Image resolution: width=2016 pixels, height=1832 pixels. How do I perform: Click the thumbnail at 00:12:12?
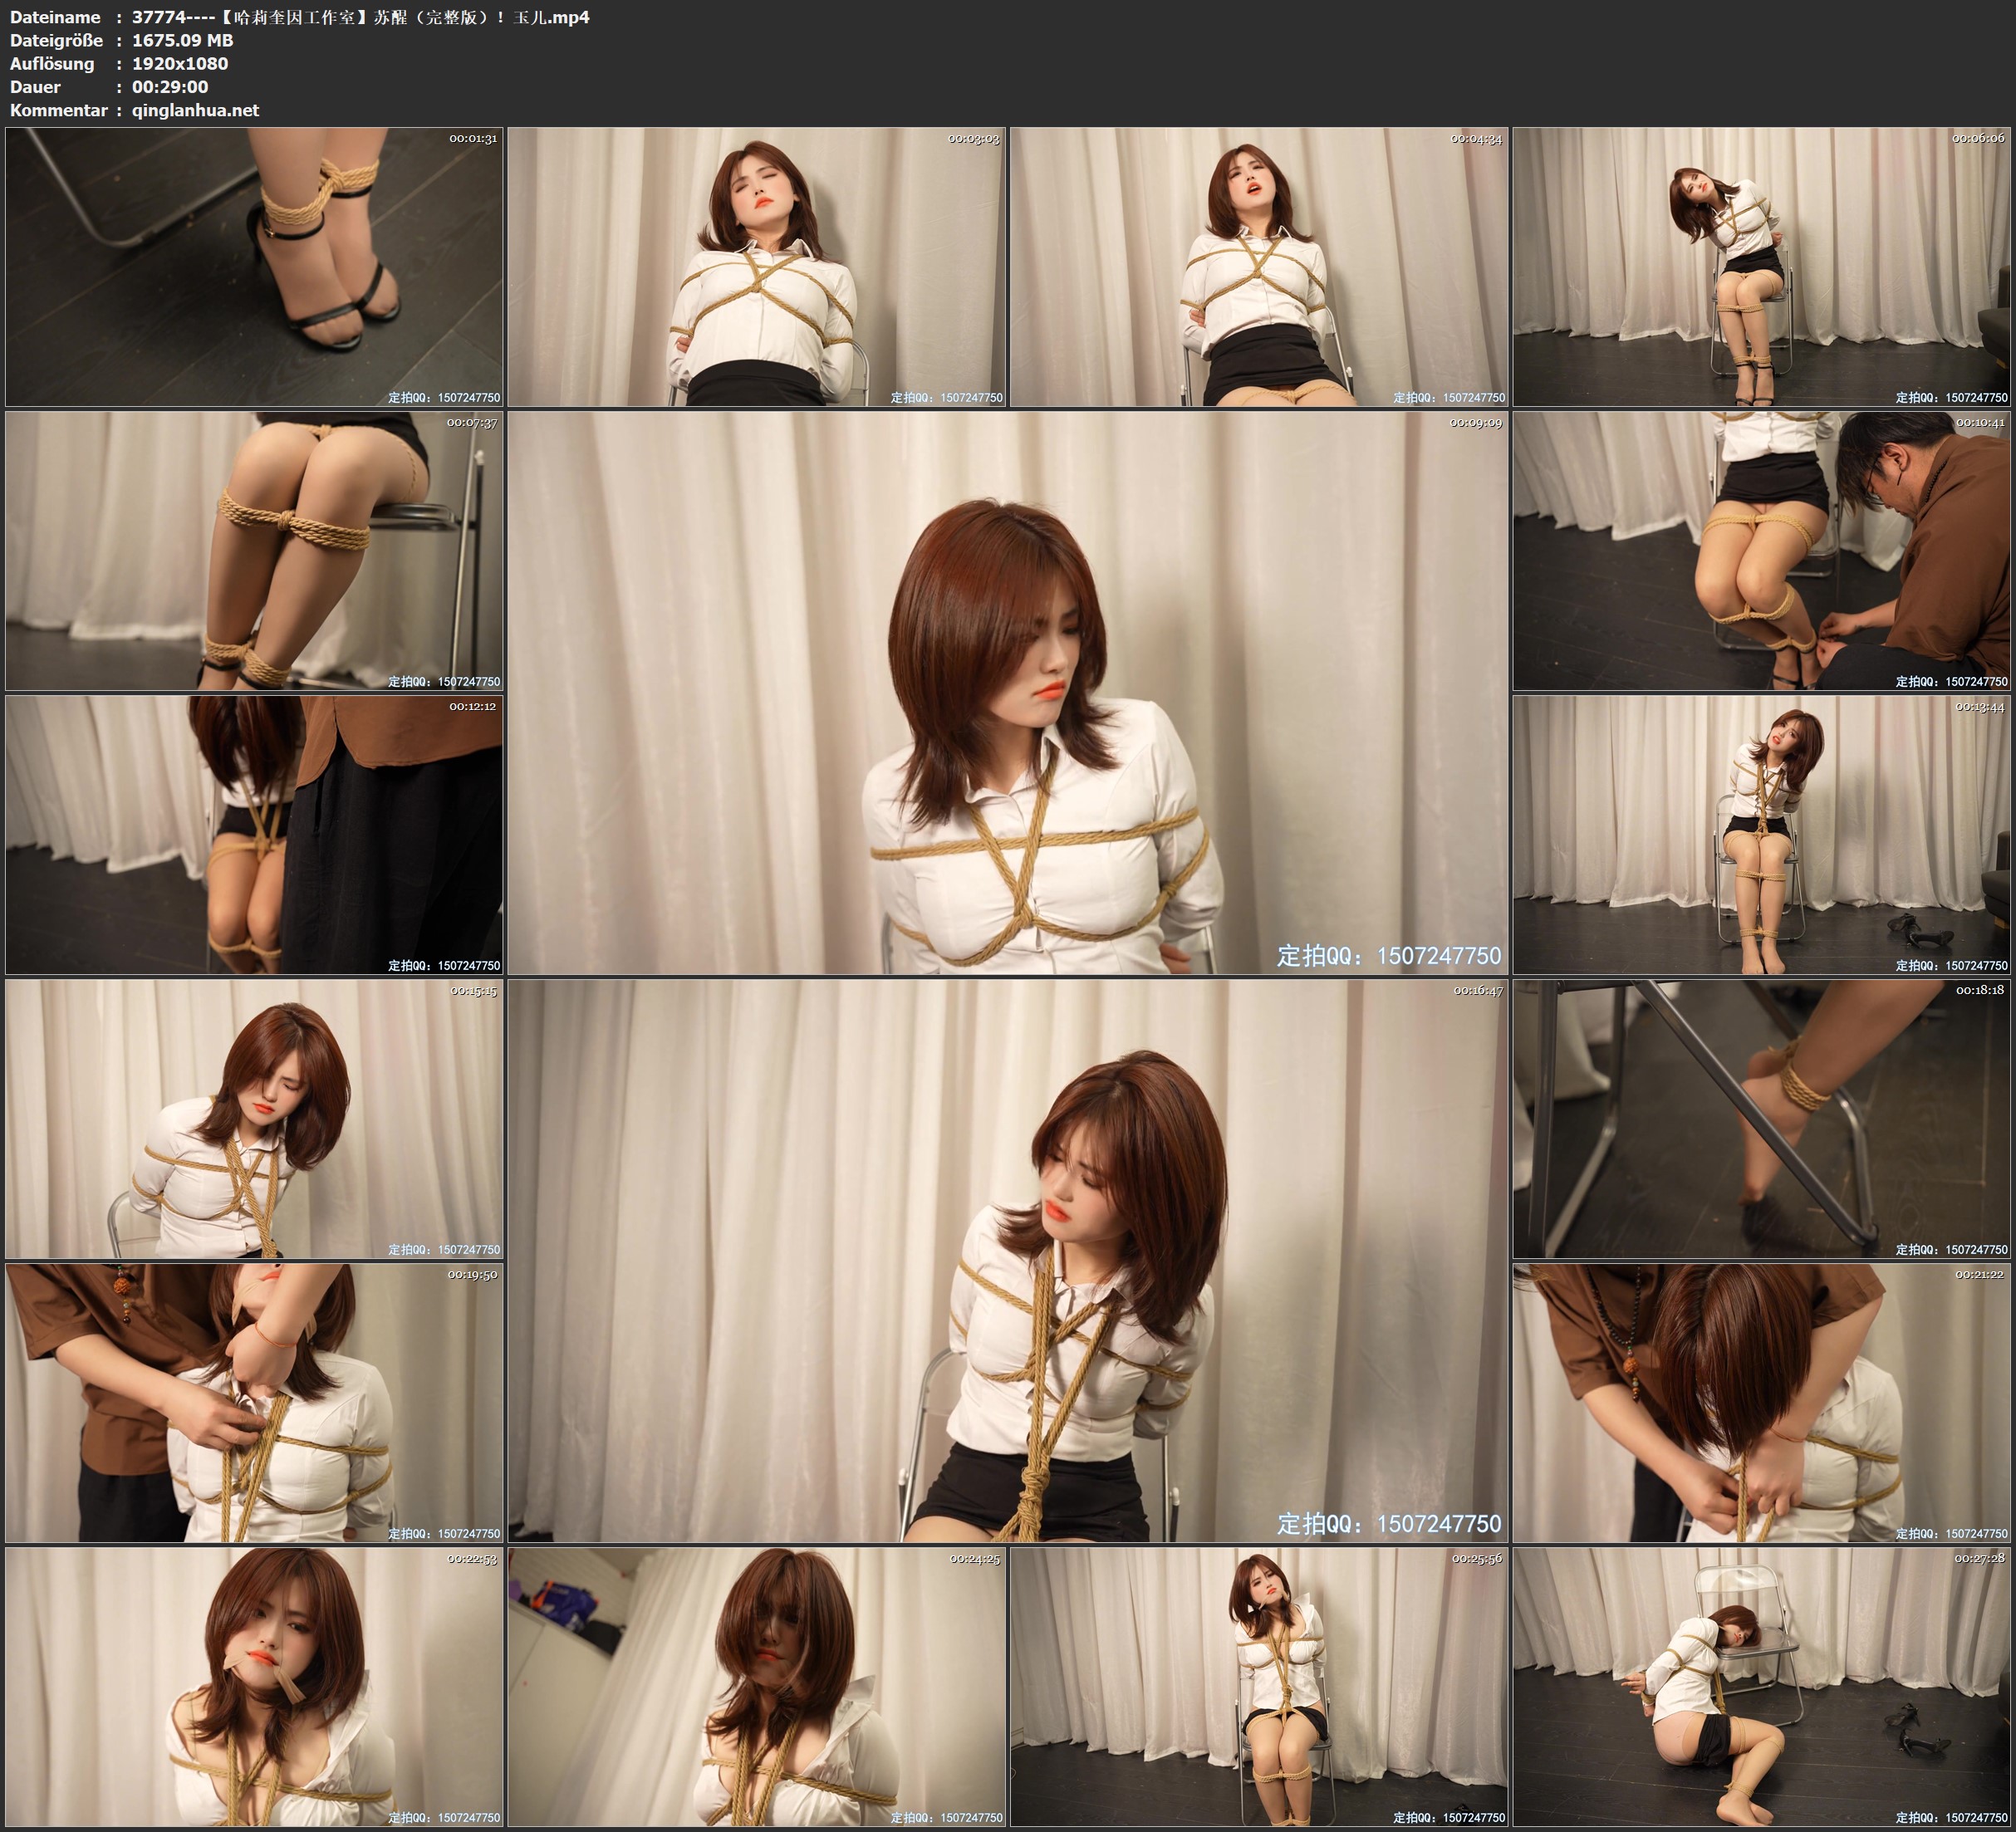(x=254, y=835)
